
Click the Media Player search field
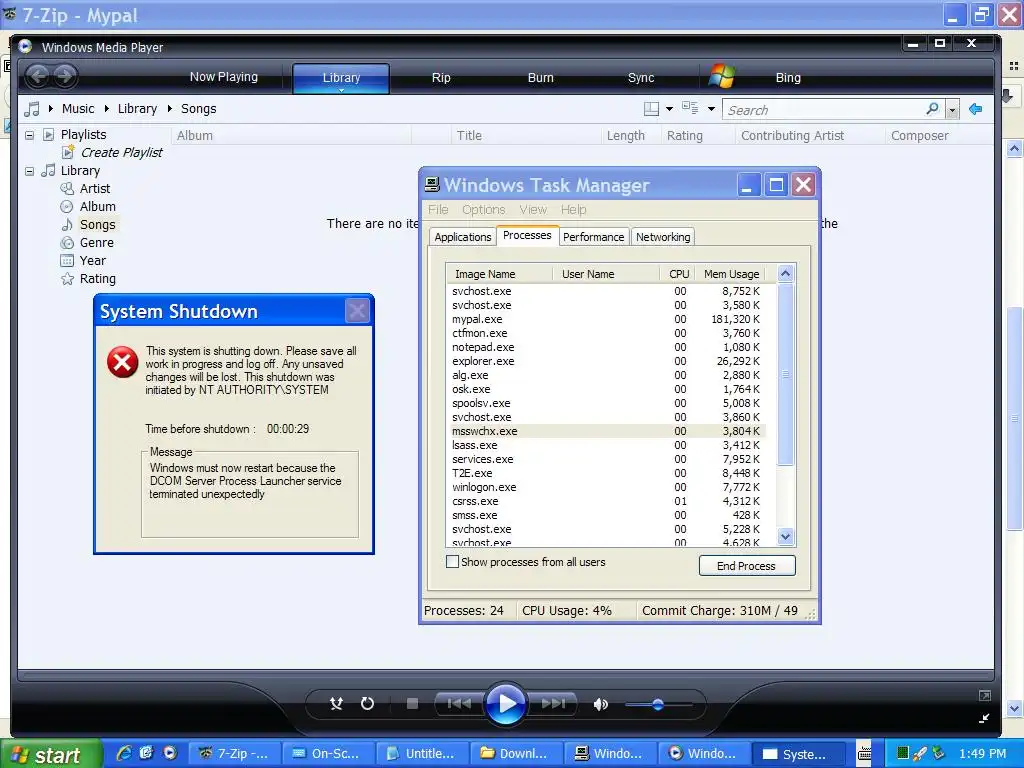(824, 110)
